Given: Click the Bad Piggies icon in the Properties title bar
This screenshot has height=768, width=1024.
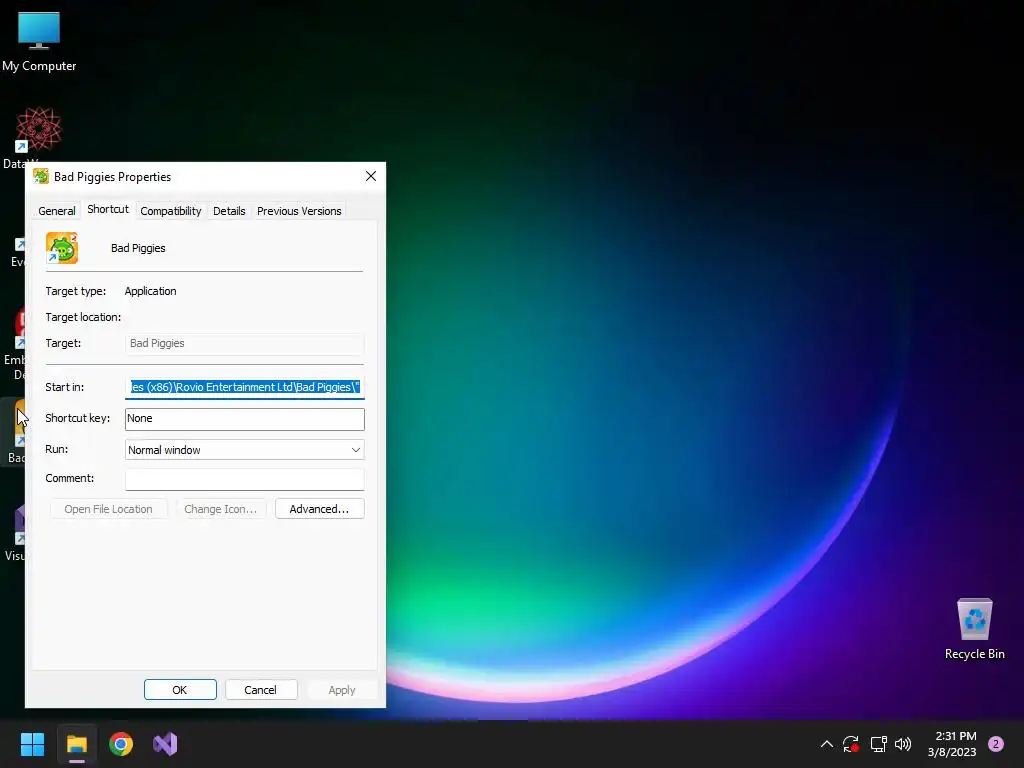Looking at the screenshot, I should click(x=41, y=176).
